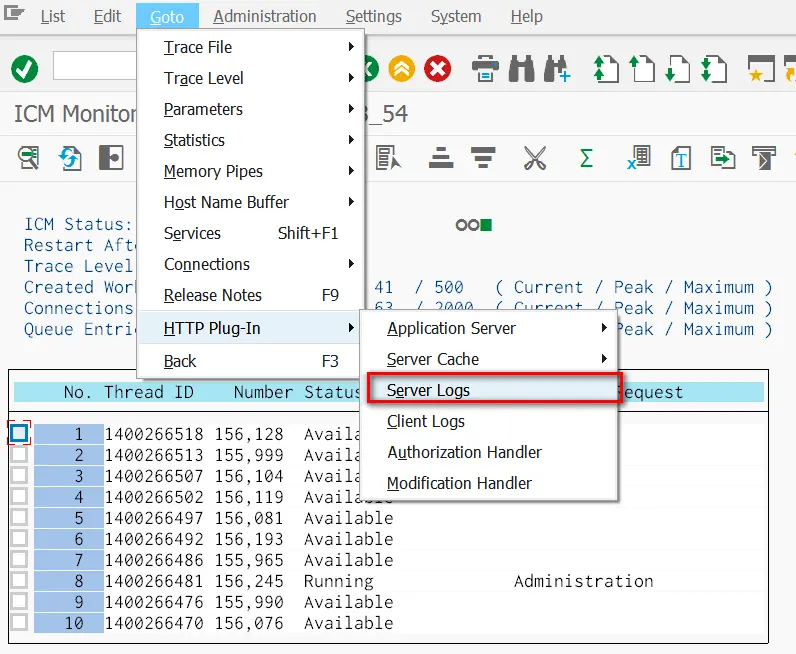Expand the Trace File submenu
The image size is (796, 654).
251,47
